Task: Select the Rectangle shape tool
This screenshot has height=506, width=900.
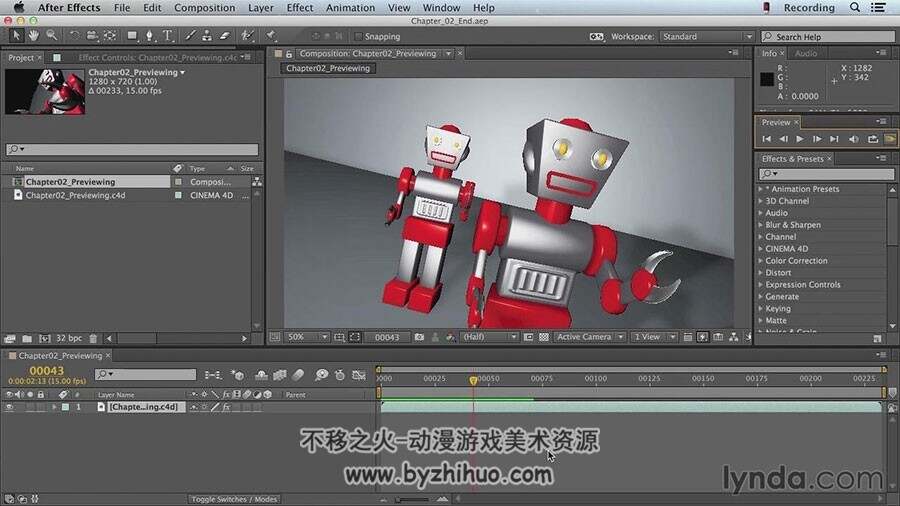Action: (x=132, y=36)
